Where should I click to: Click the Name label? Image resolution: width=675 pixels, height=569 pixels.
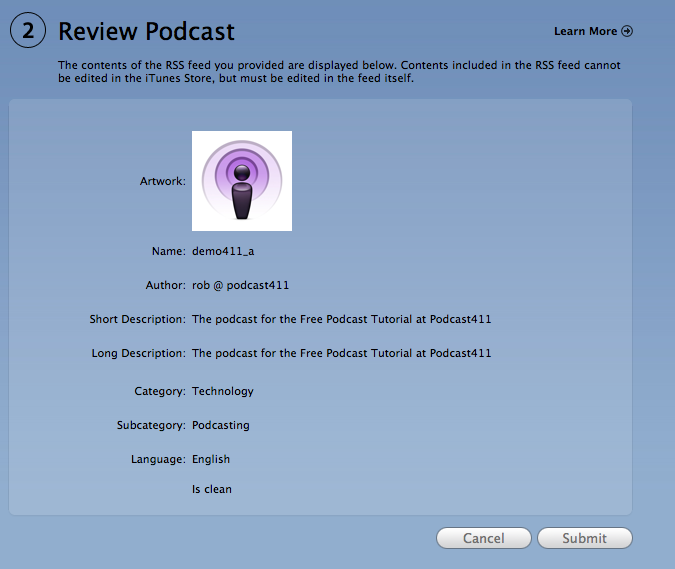[169, 251]
